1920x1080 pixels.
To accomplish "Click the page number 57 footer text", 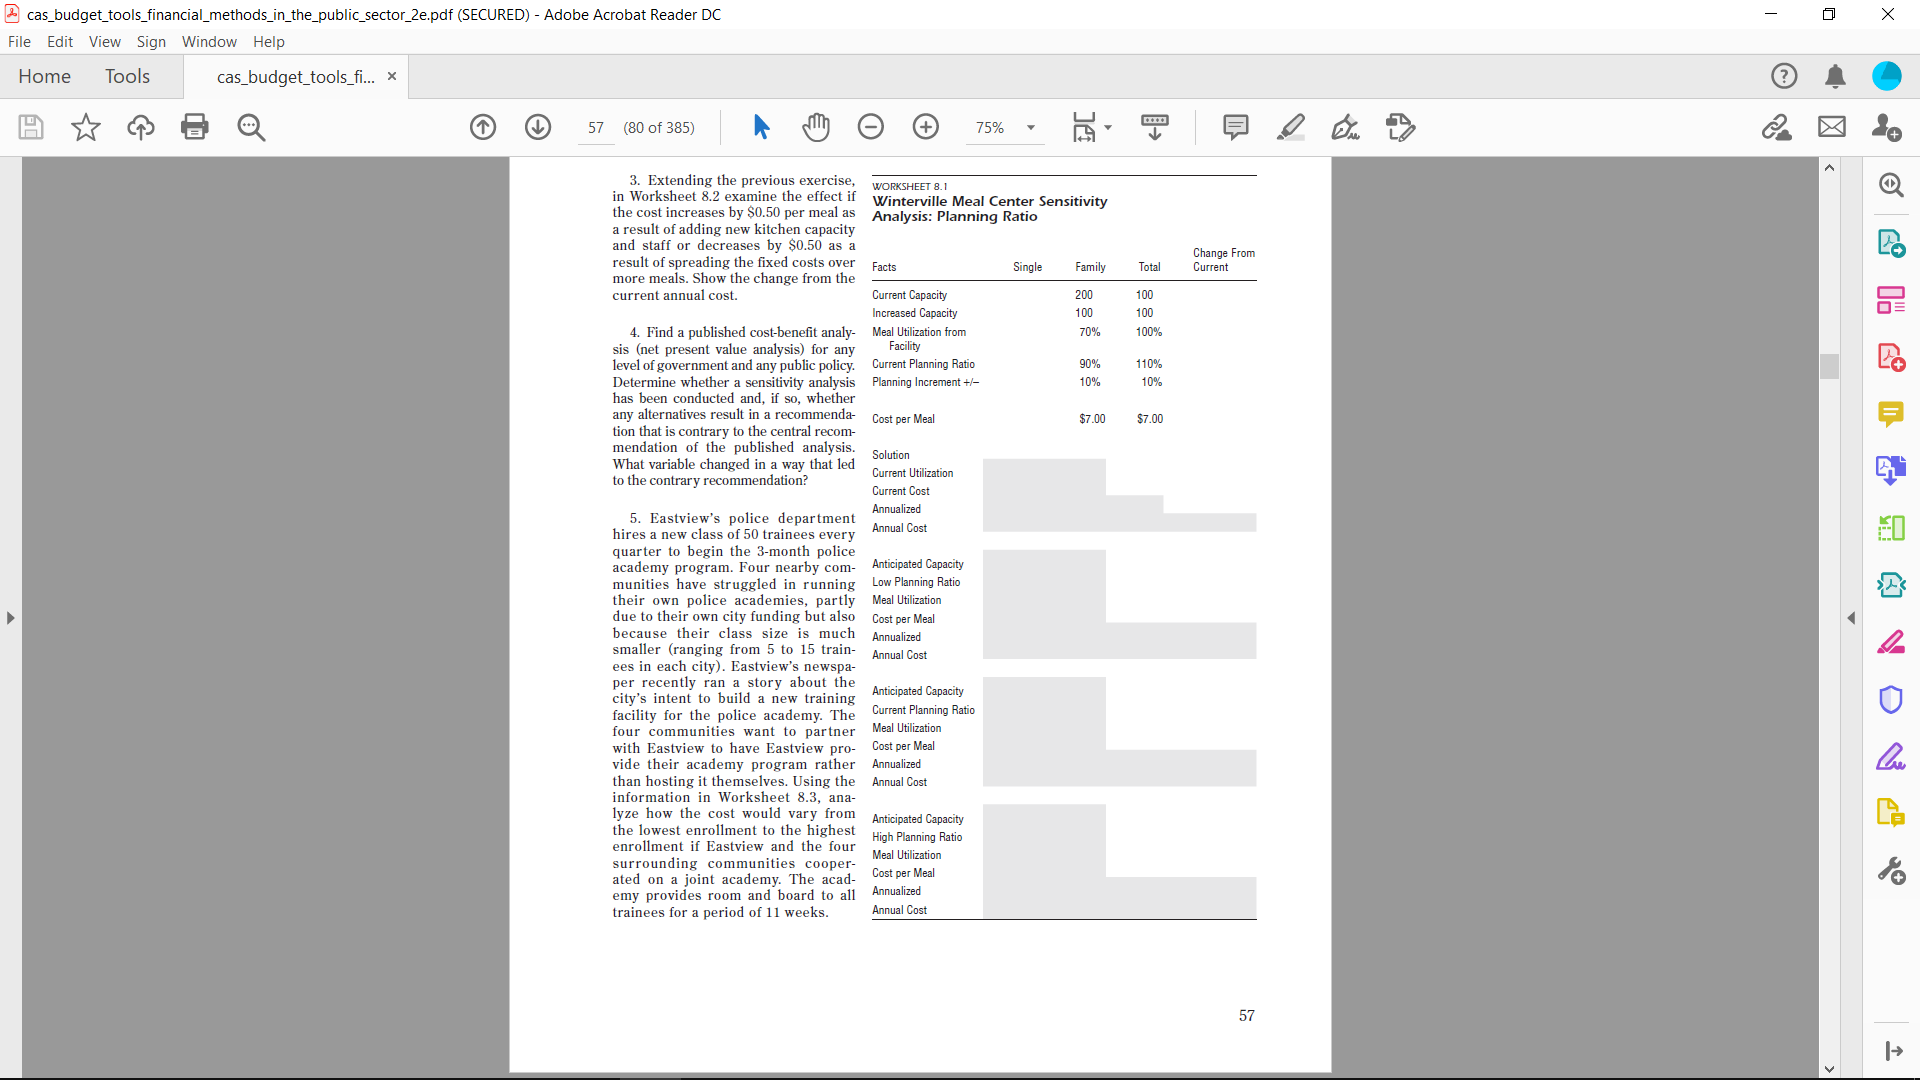I will 1247,1016.
